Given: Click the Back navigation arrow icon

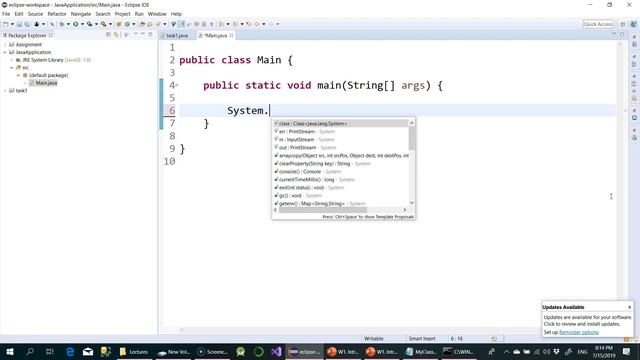Looking at the screenshot, I should (257, 24).
